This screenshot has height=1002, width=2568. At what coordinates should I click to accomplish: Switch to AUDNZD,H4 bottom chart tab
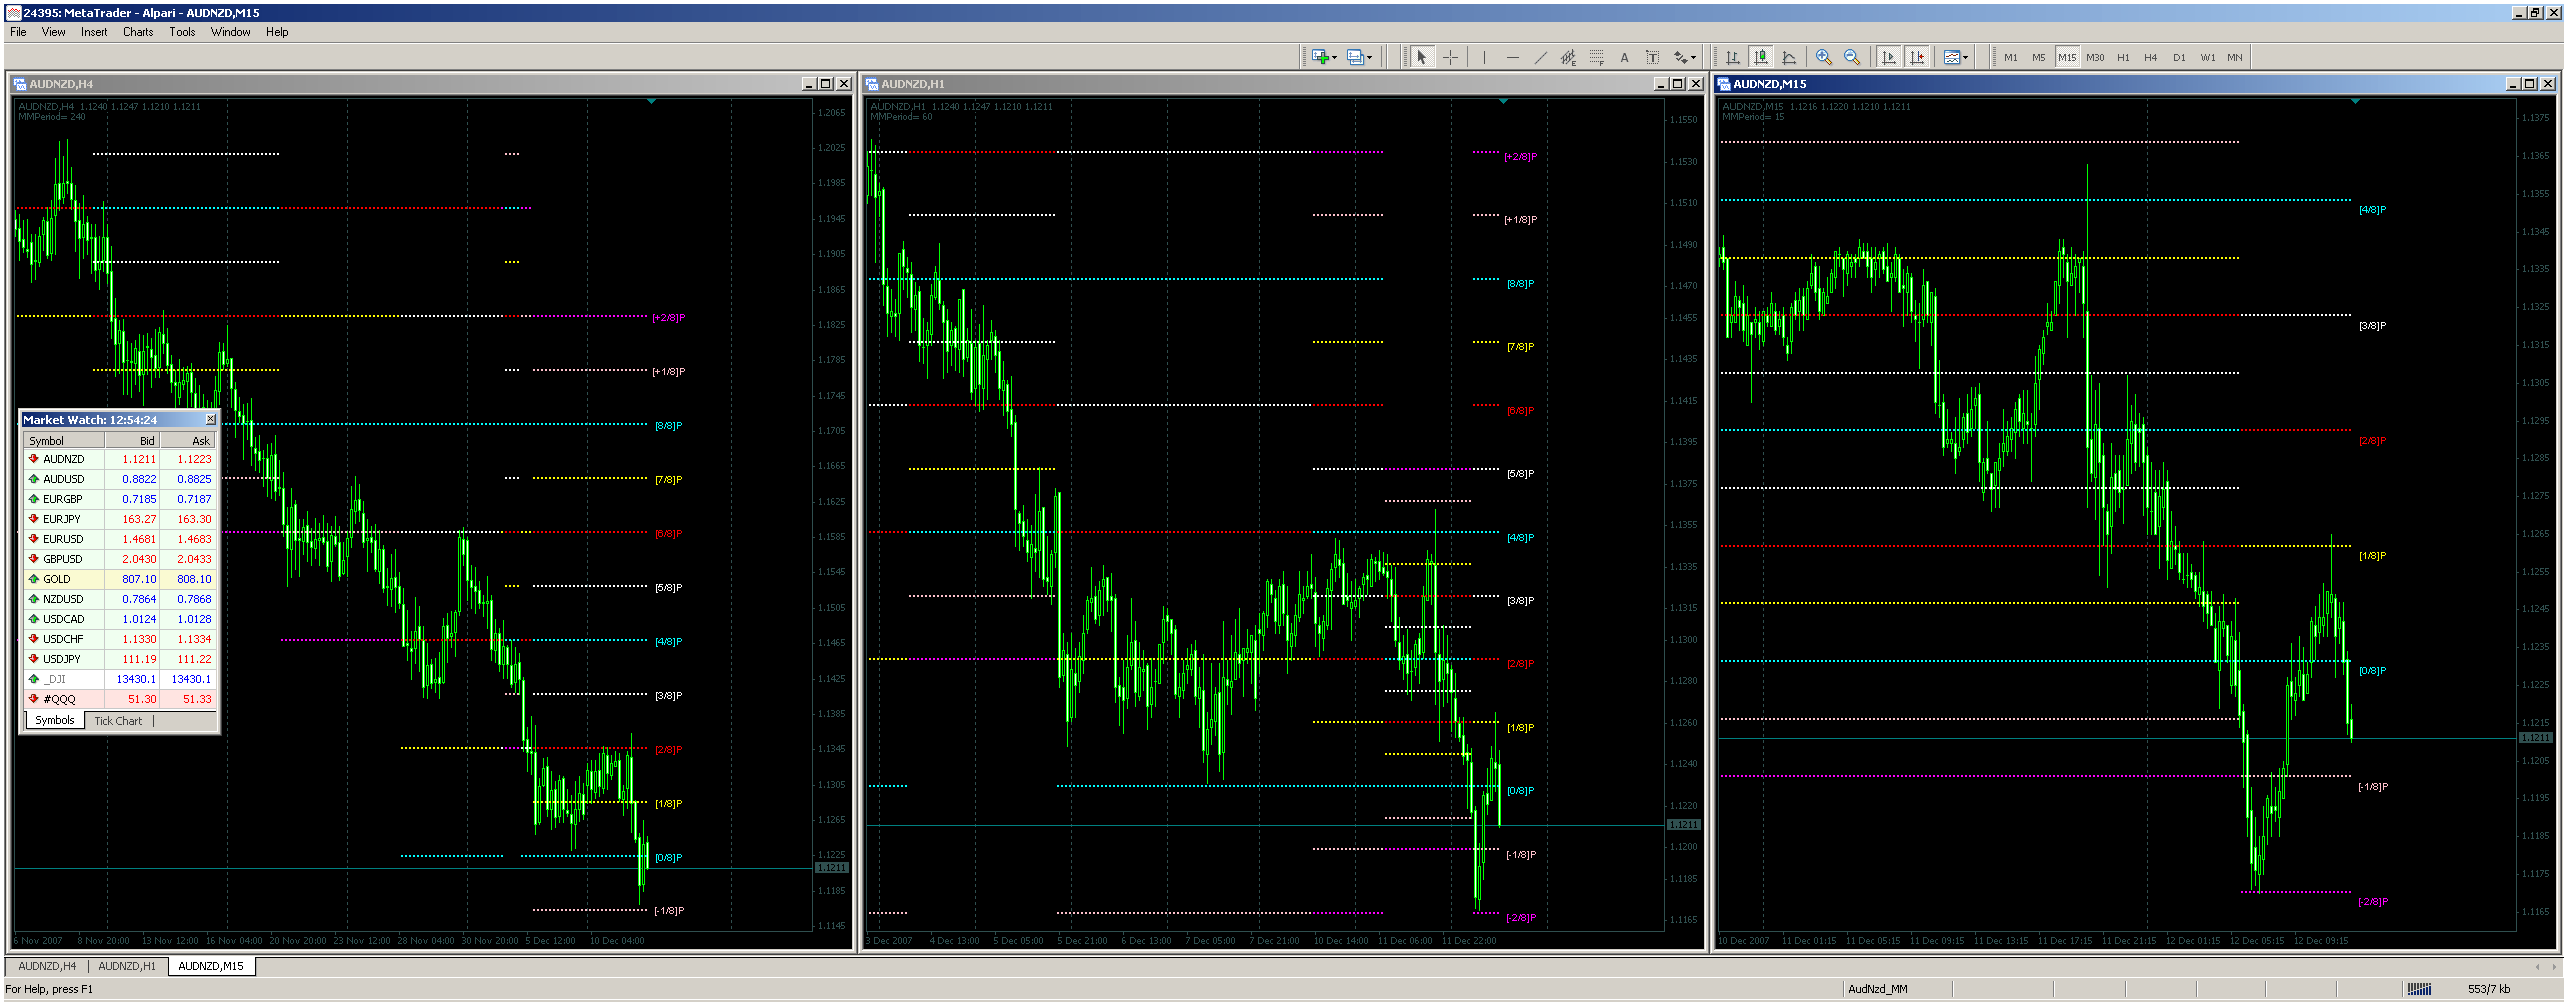pyautogui.click(x=47, y=966)
